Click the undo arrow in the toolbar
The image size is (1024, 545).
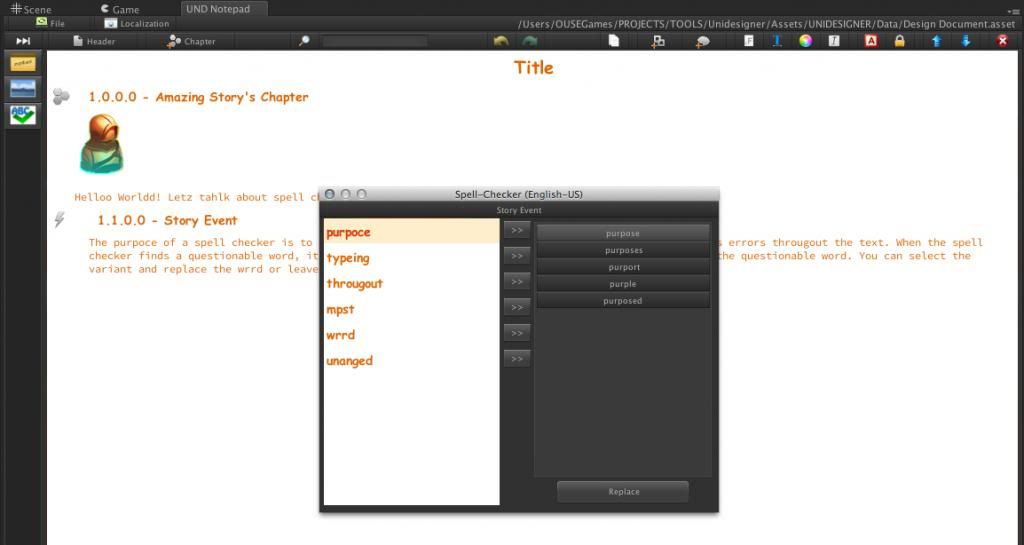[x=501, y=41]
